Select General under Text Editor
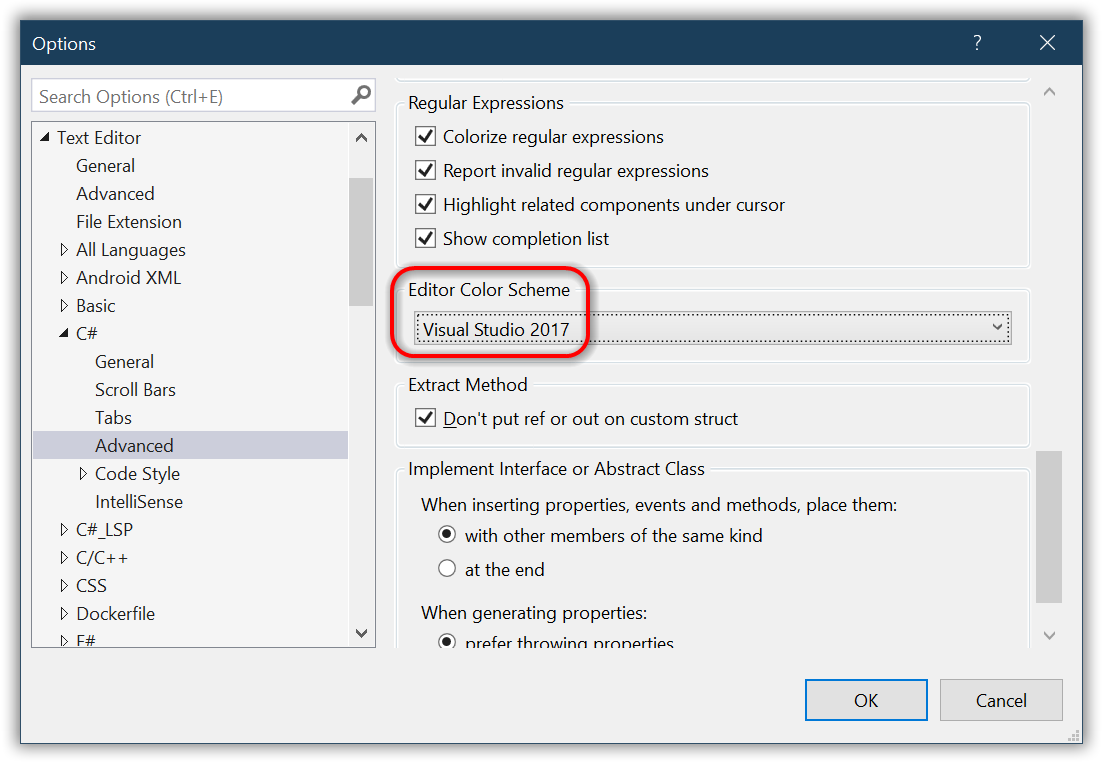Image resolution: width=1103 pixels, height=764 pixels. pos(106,165)
